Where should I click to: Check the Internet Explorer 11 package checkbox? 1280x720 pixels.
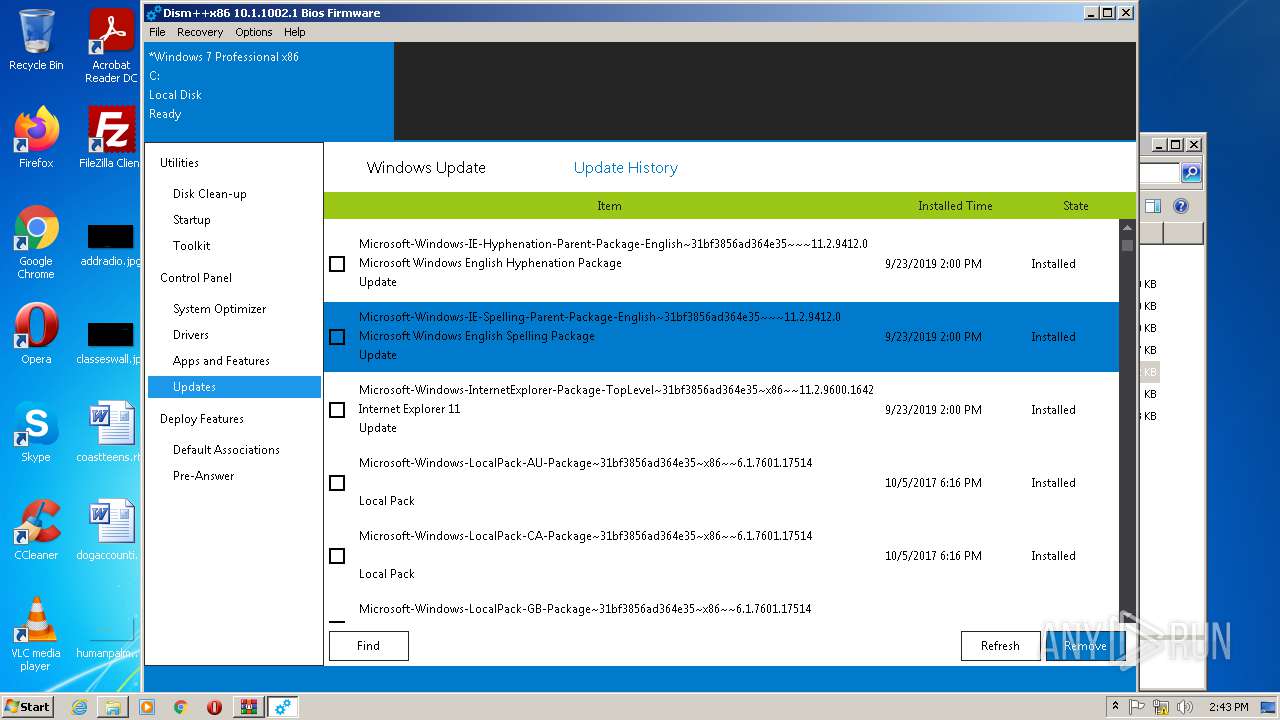(x=337, y=410)
